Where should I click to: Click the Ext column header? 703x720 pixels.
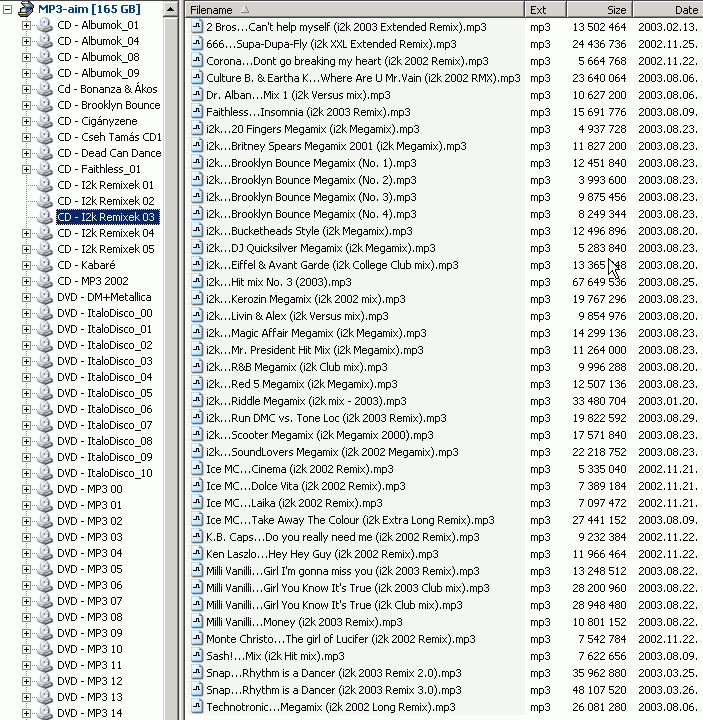[x=538, y=9]
